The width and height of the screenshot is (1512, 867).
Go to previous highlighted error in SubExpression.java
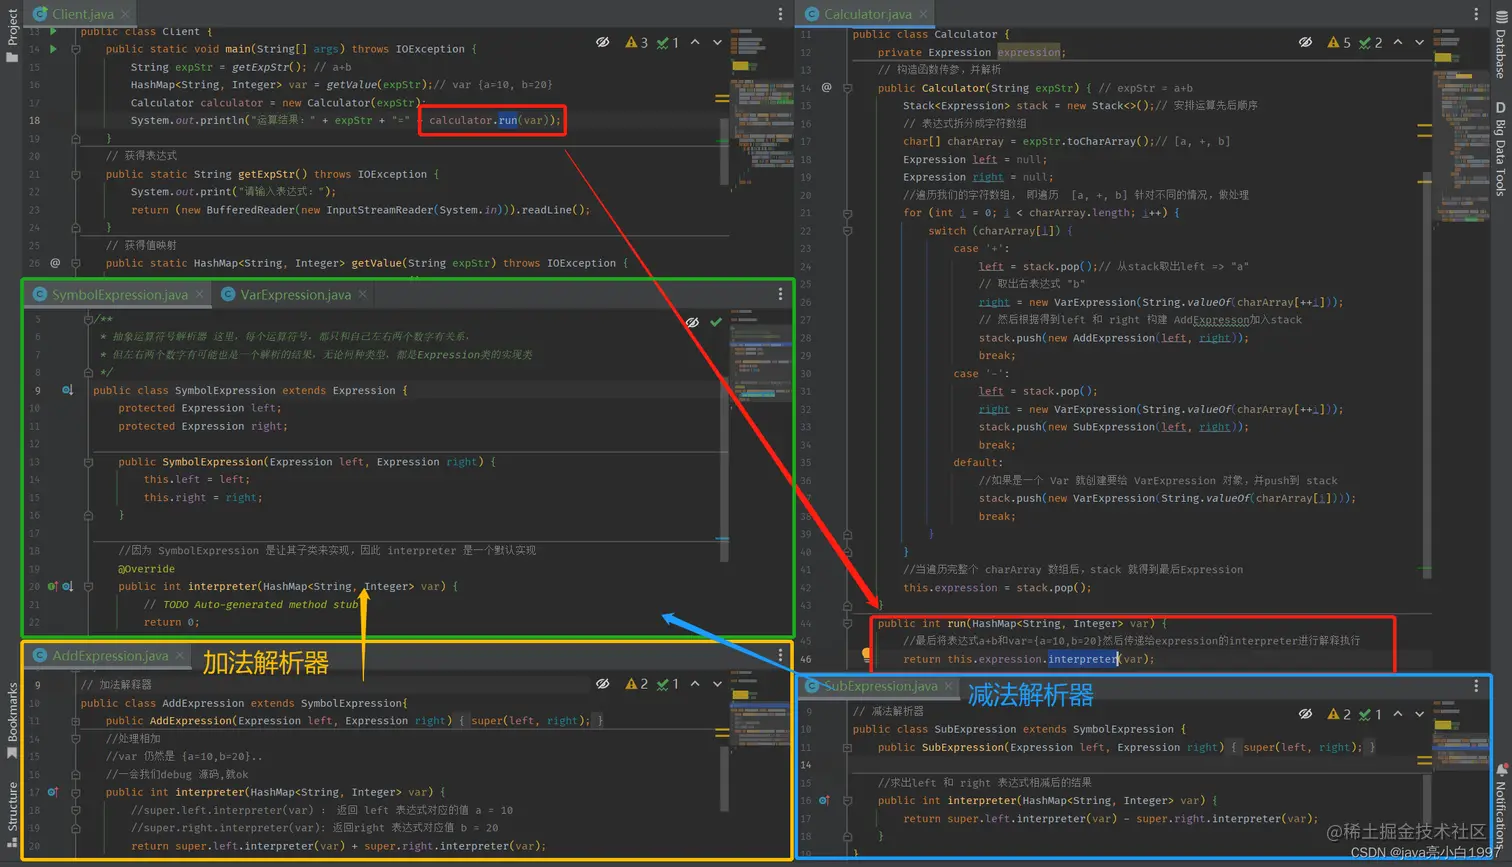click(x=1398, y=714)
